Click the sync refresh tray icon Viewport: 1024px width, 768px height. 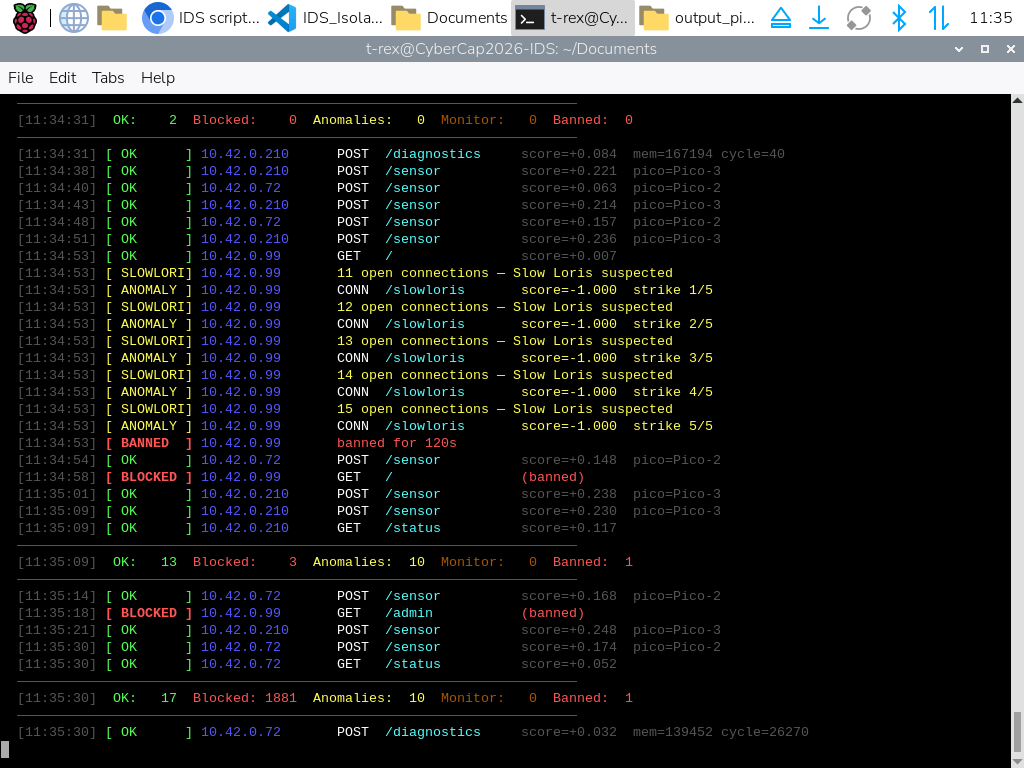859,18
